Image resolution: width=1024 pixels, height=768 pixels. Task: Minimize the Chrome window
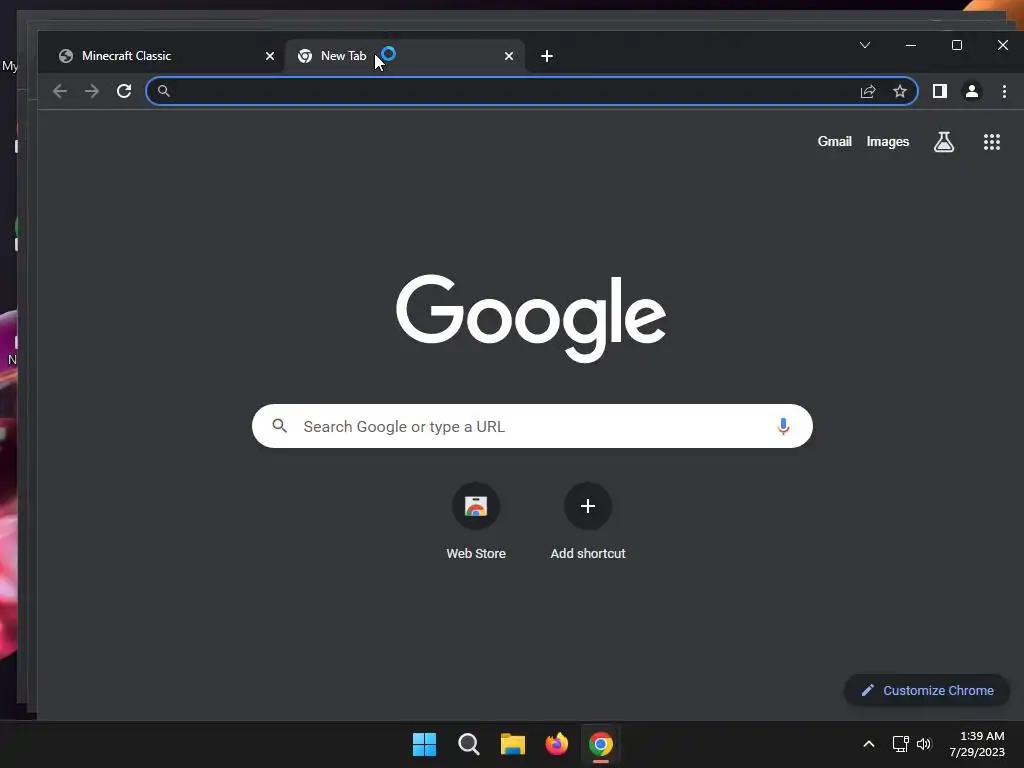[x=911, y=45]
